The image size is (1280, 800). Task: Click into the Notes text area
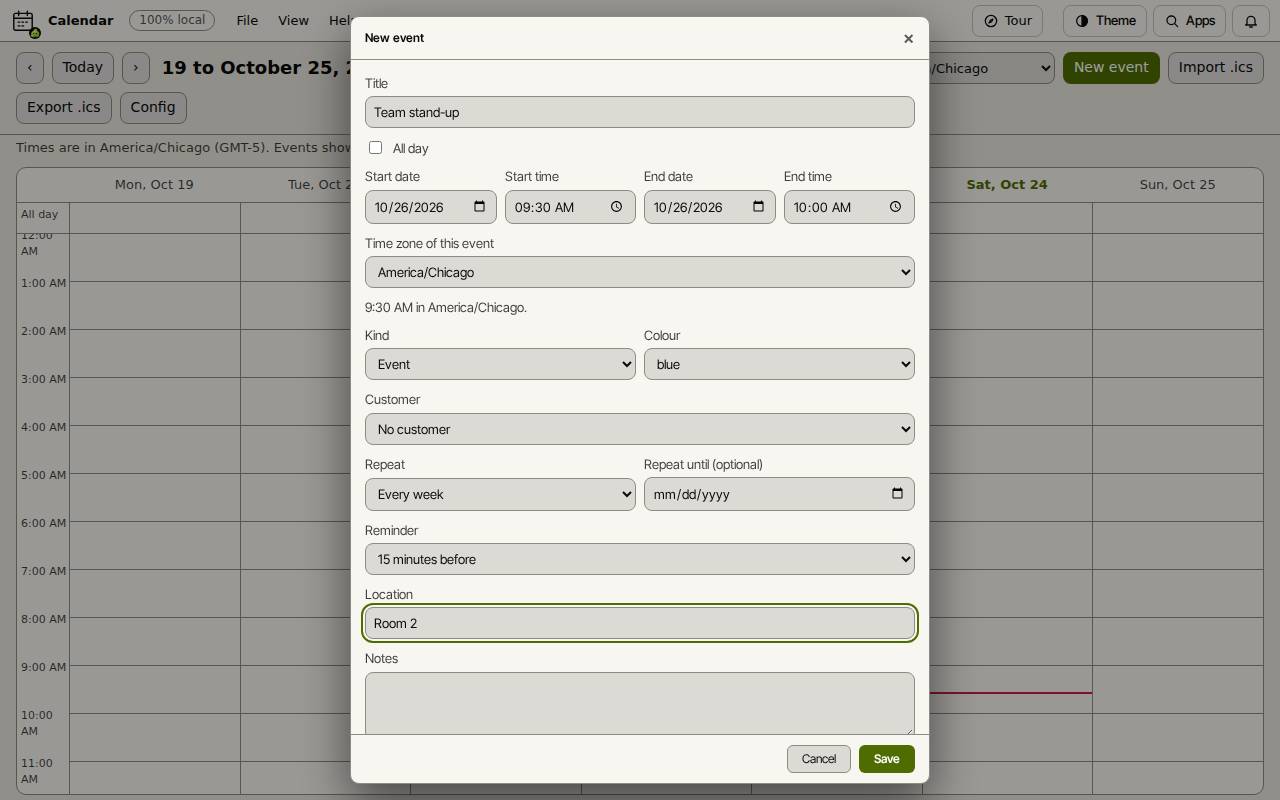pyautogui.click(x=640, y=703)
